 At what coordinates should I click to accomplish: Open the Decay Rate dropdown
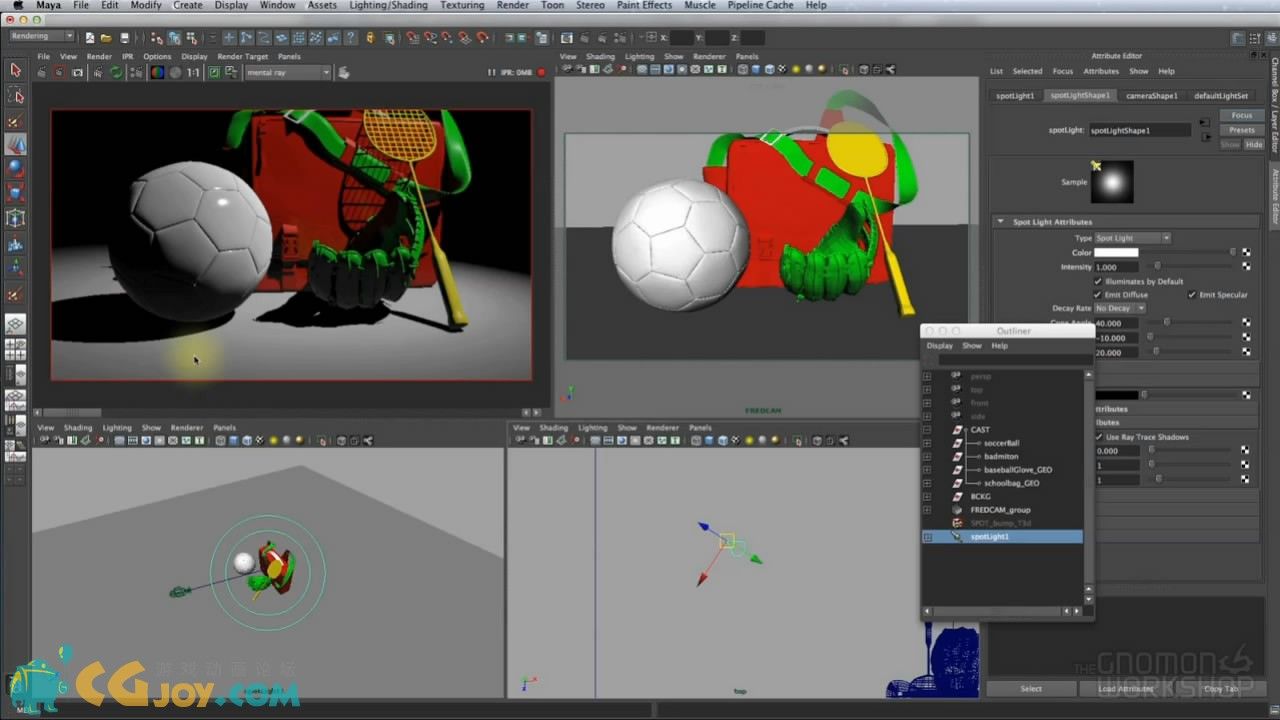point(1119,308)
